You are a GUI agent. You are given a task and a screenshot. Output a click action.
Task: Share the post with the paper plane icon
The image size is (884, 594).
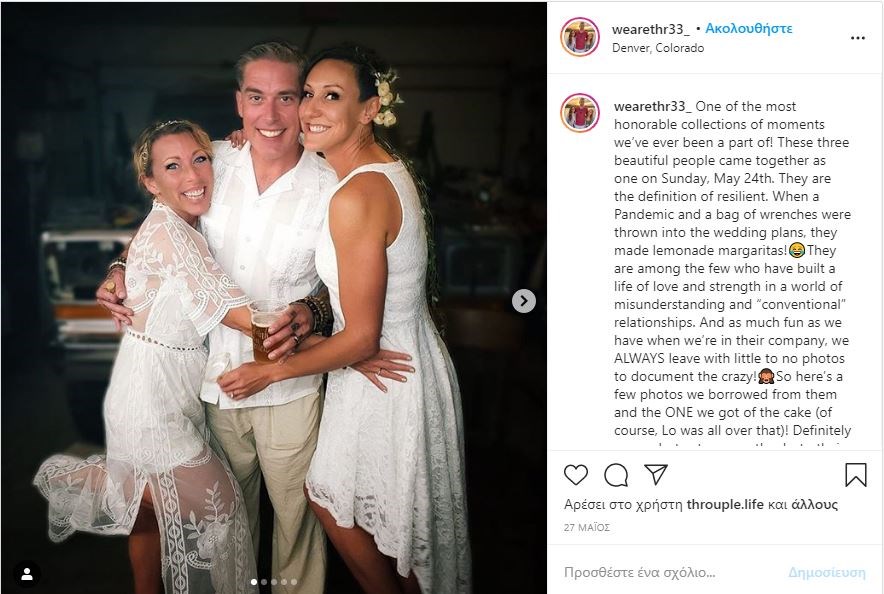(656, 475)
